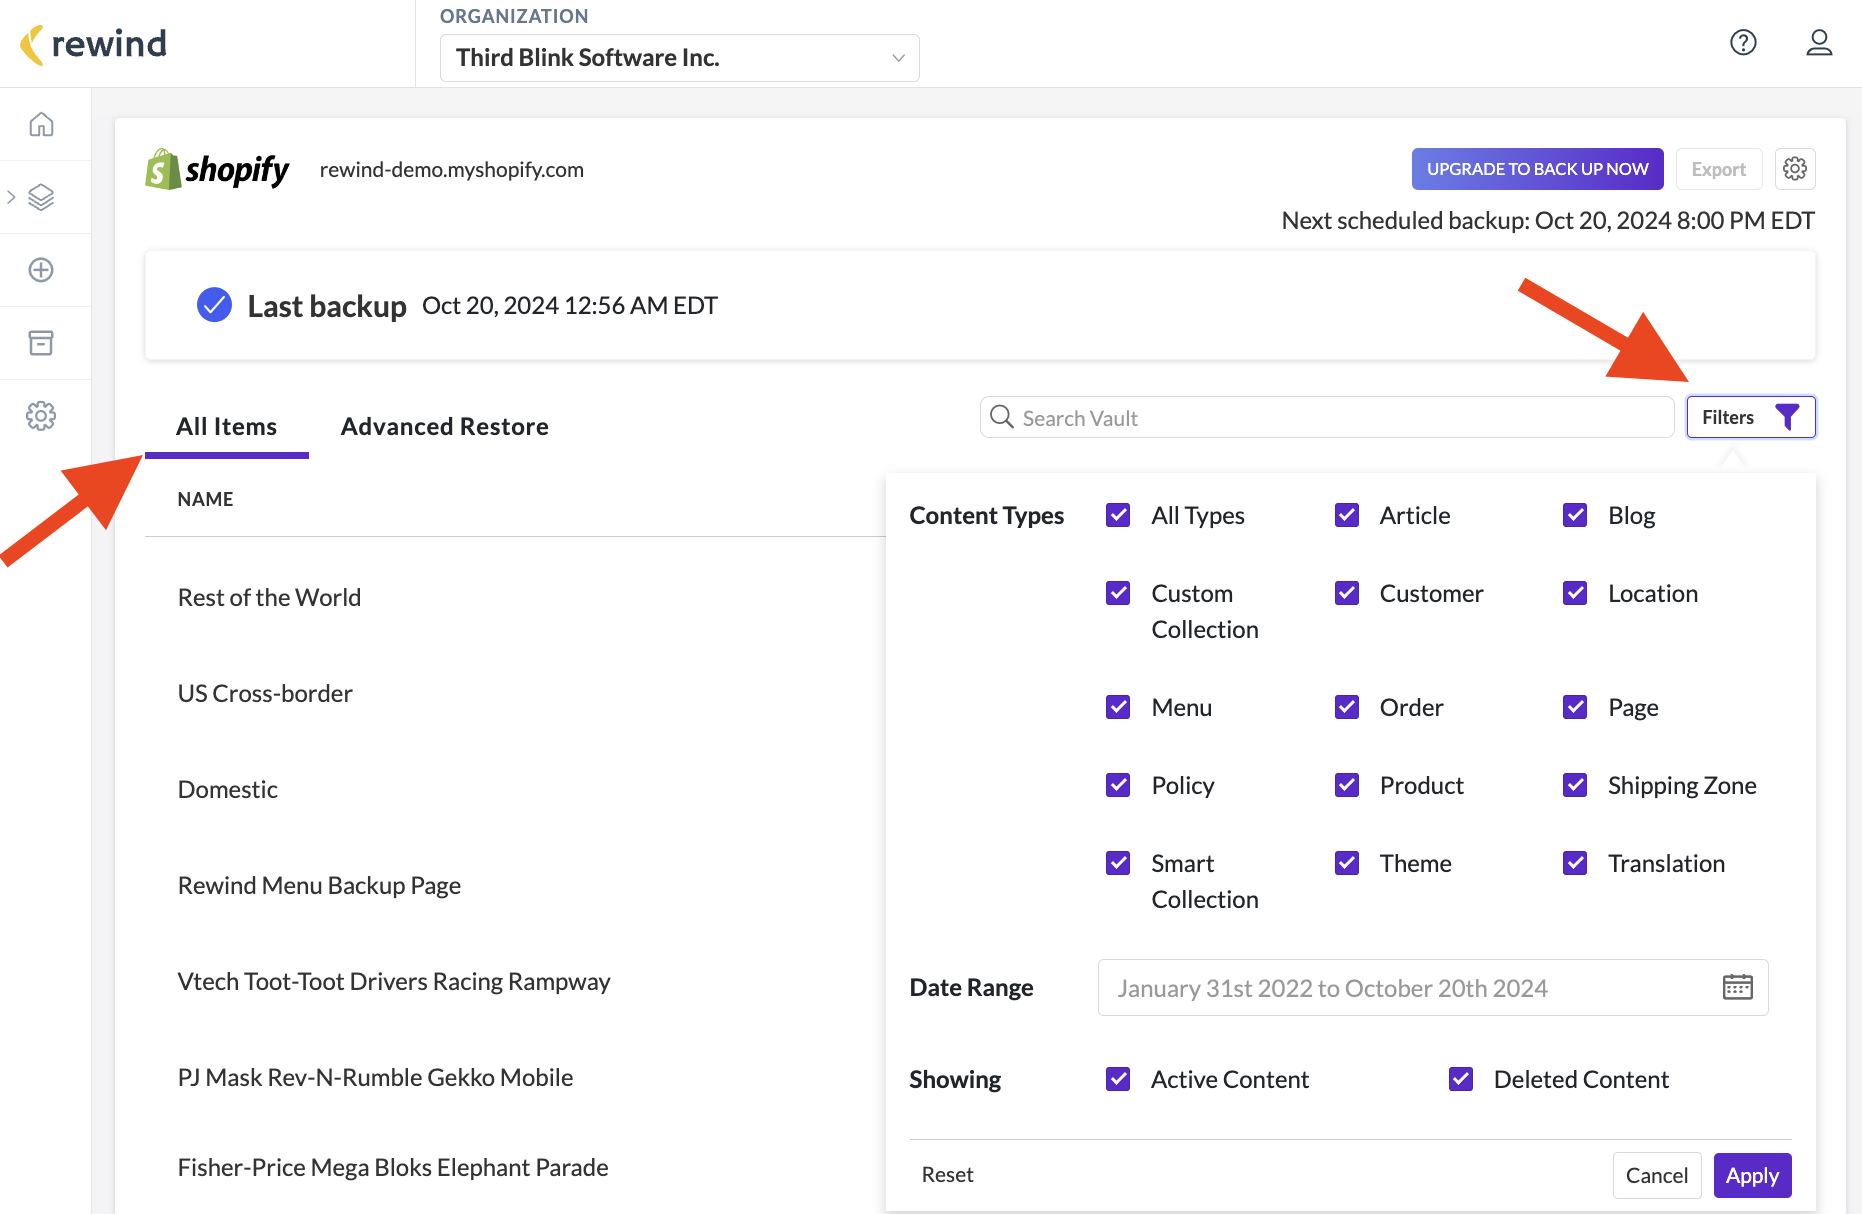Toggle the Order checkbox
1862x1214 pixels.
pyautogui.click(x=1347, y=707)
